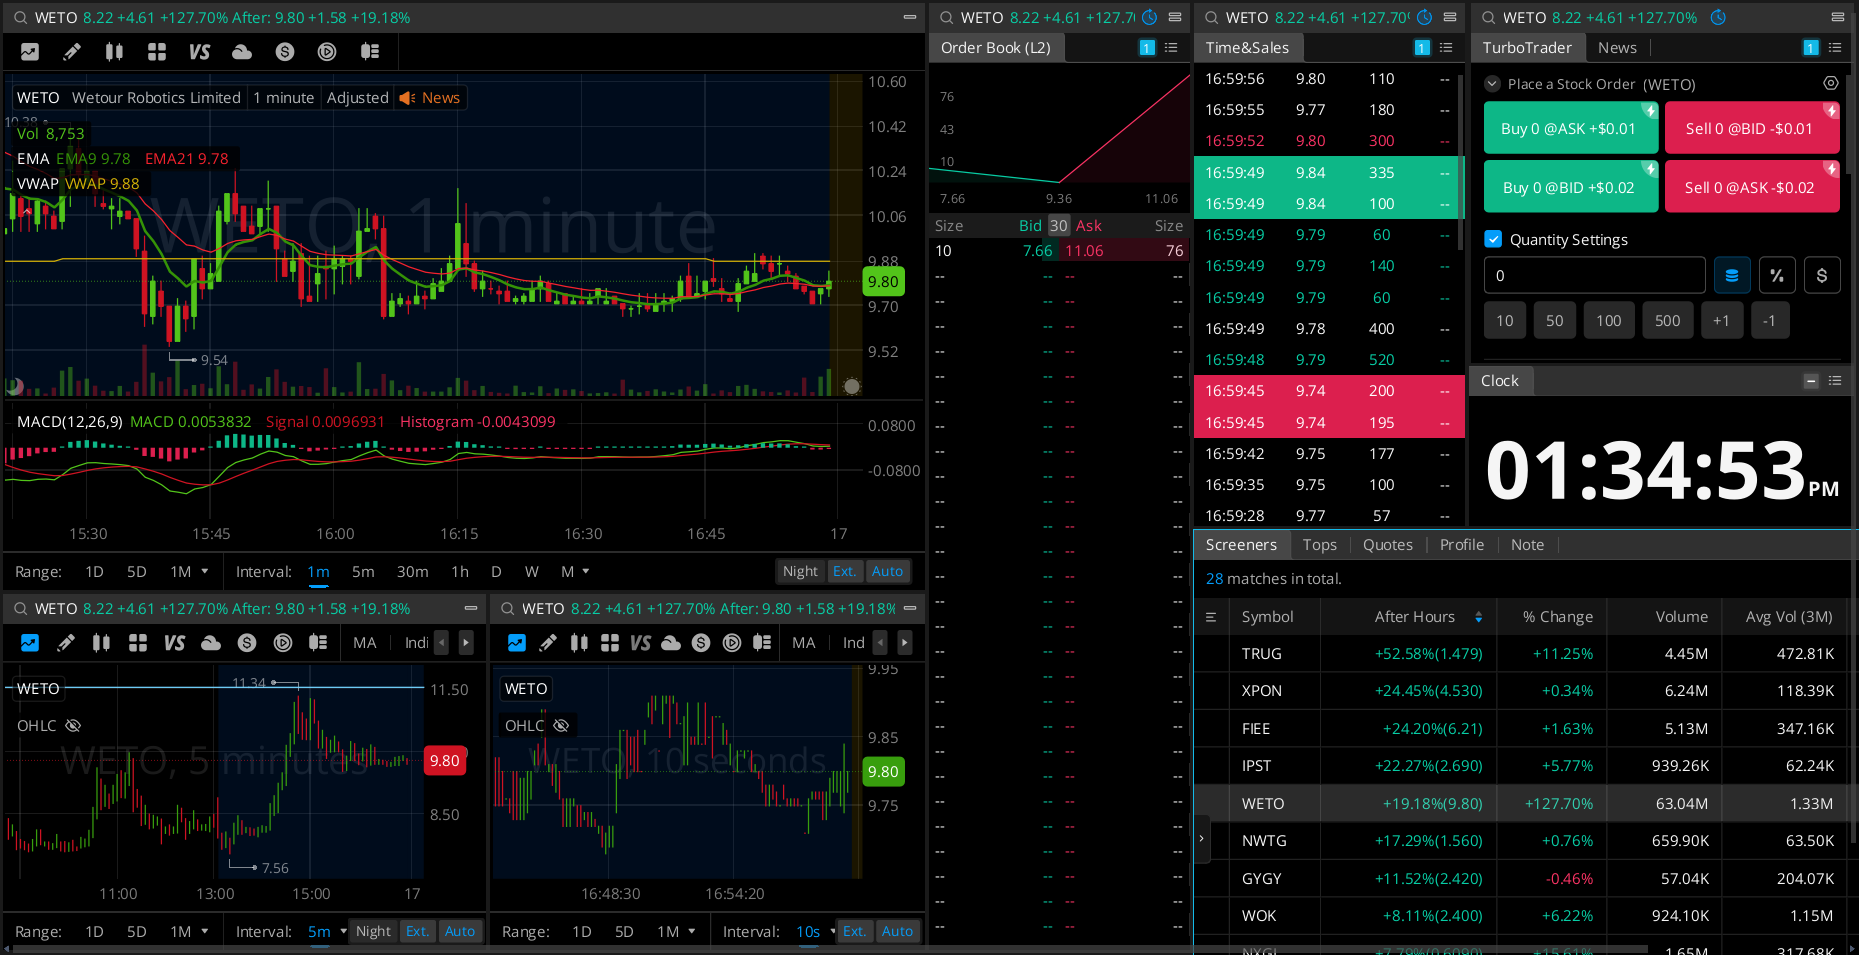Click the cloud icon in the 5-minute chart toolbar
Screen dimensions: 1859x955
point(211,643)
